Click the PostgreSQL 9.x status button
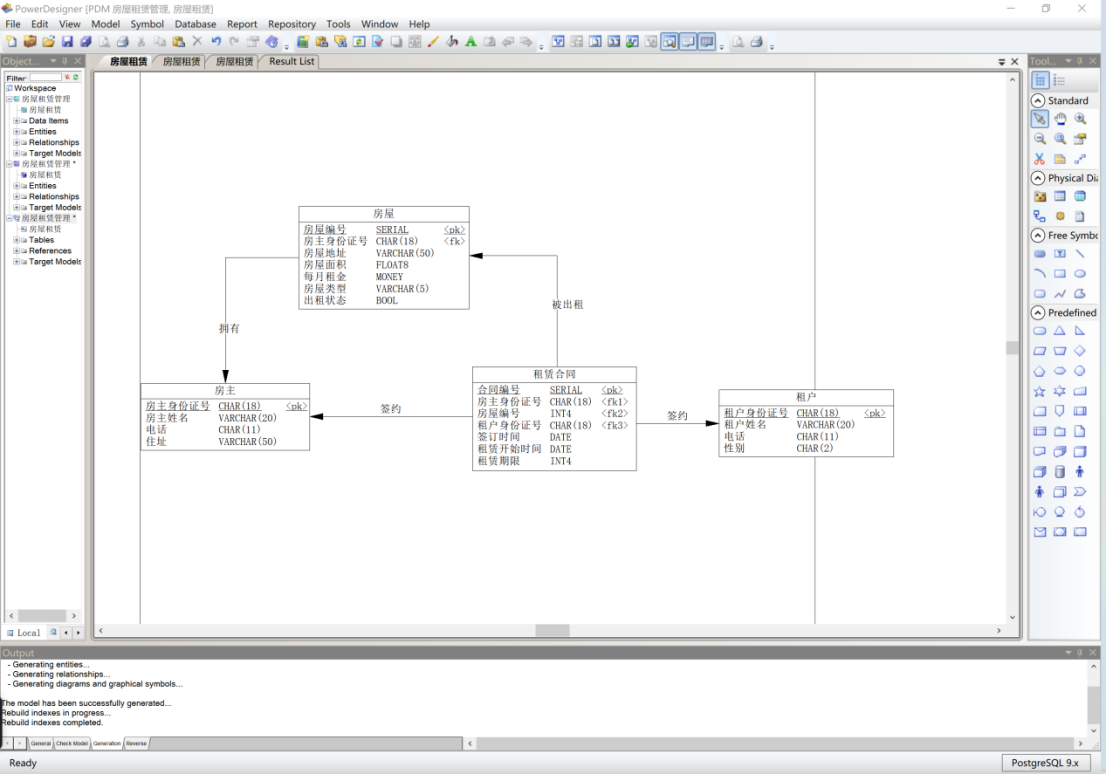The height and width of the screenshot is (774, 1106). tap(1045, 763)
